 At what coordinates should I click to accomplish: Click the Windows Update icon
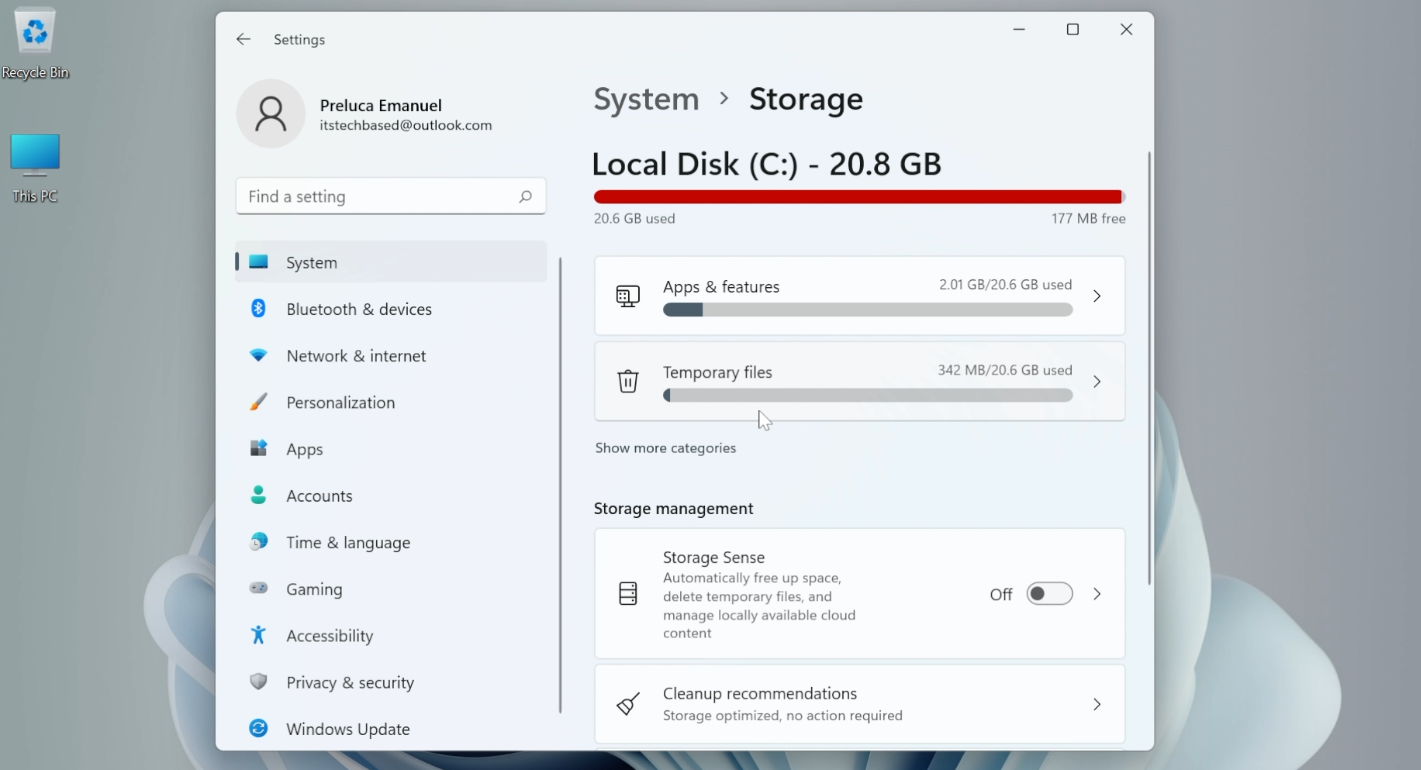point(258,728)
